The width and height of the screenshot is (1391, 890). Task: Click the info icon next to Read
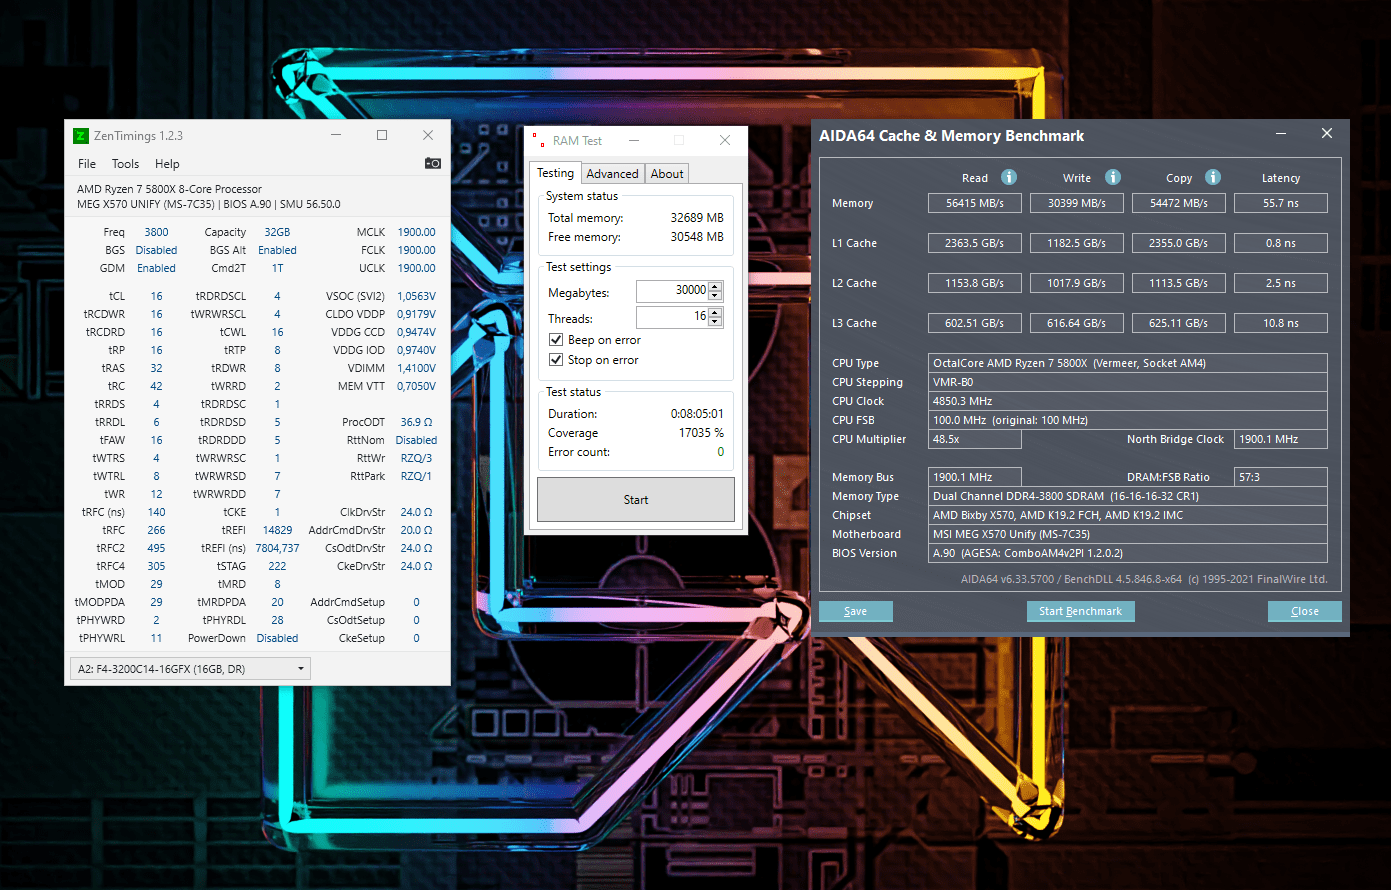point(1009,177)
